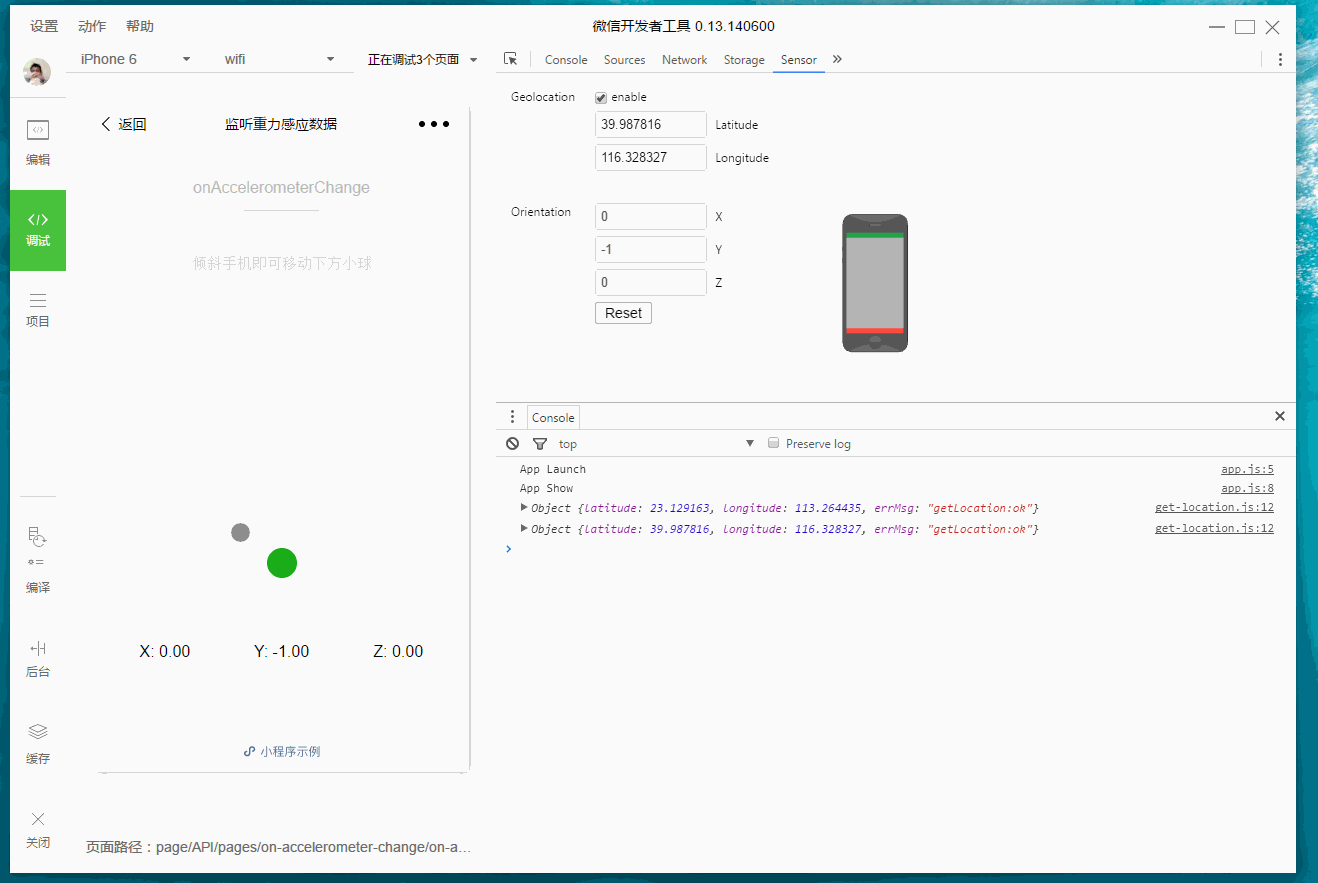The height and width of the screenshot is (883, 1318).
Task: Click the Latitude input field
Action: (x=650, y=125)
